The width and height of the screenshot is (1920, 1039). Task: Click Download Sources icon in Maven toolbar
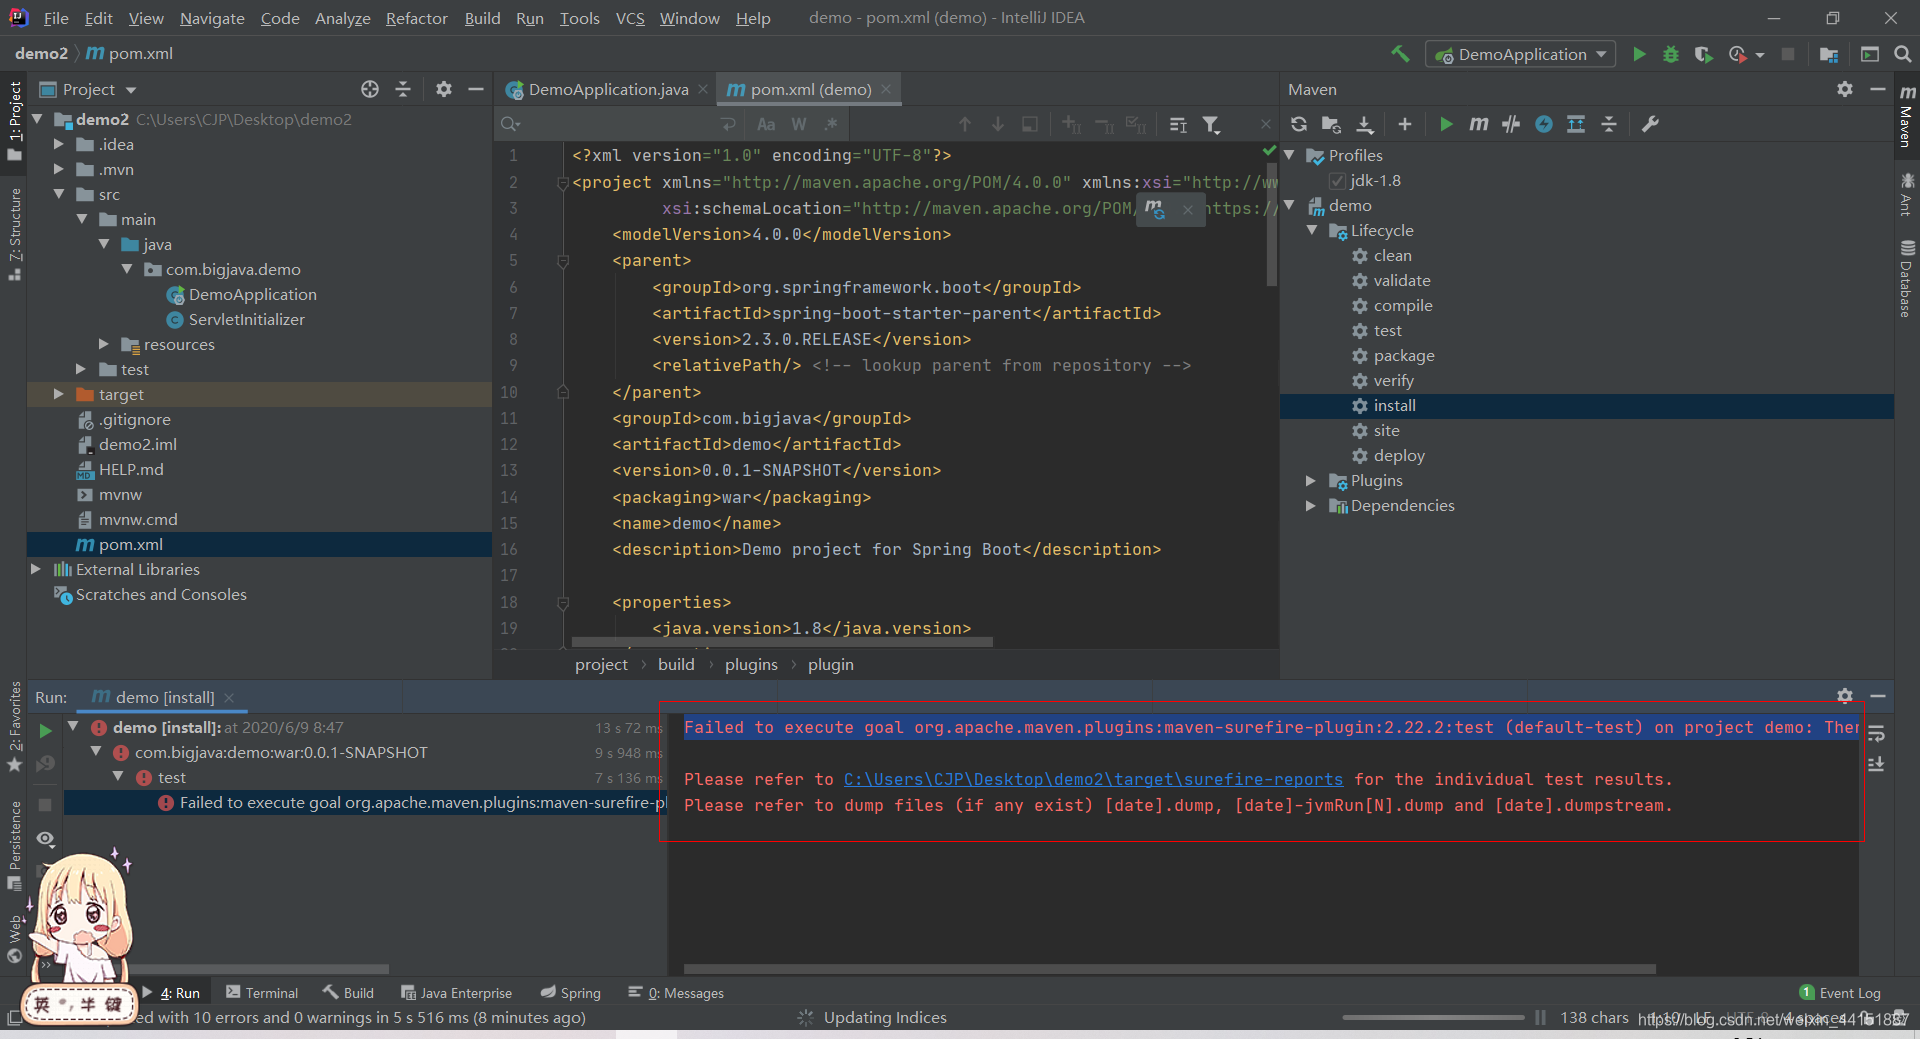[1365, 124]
